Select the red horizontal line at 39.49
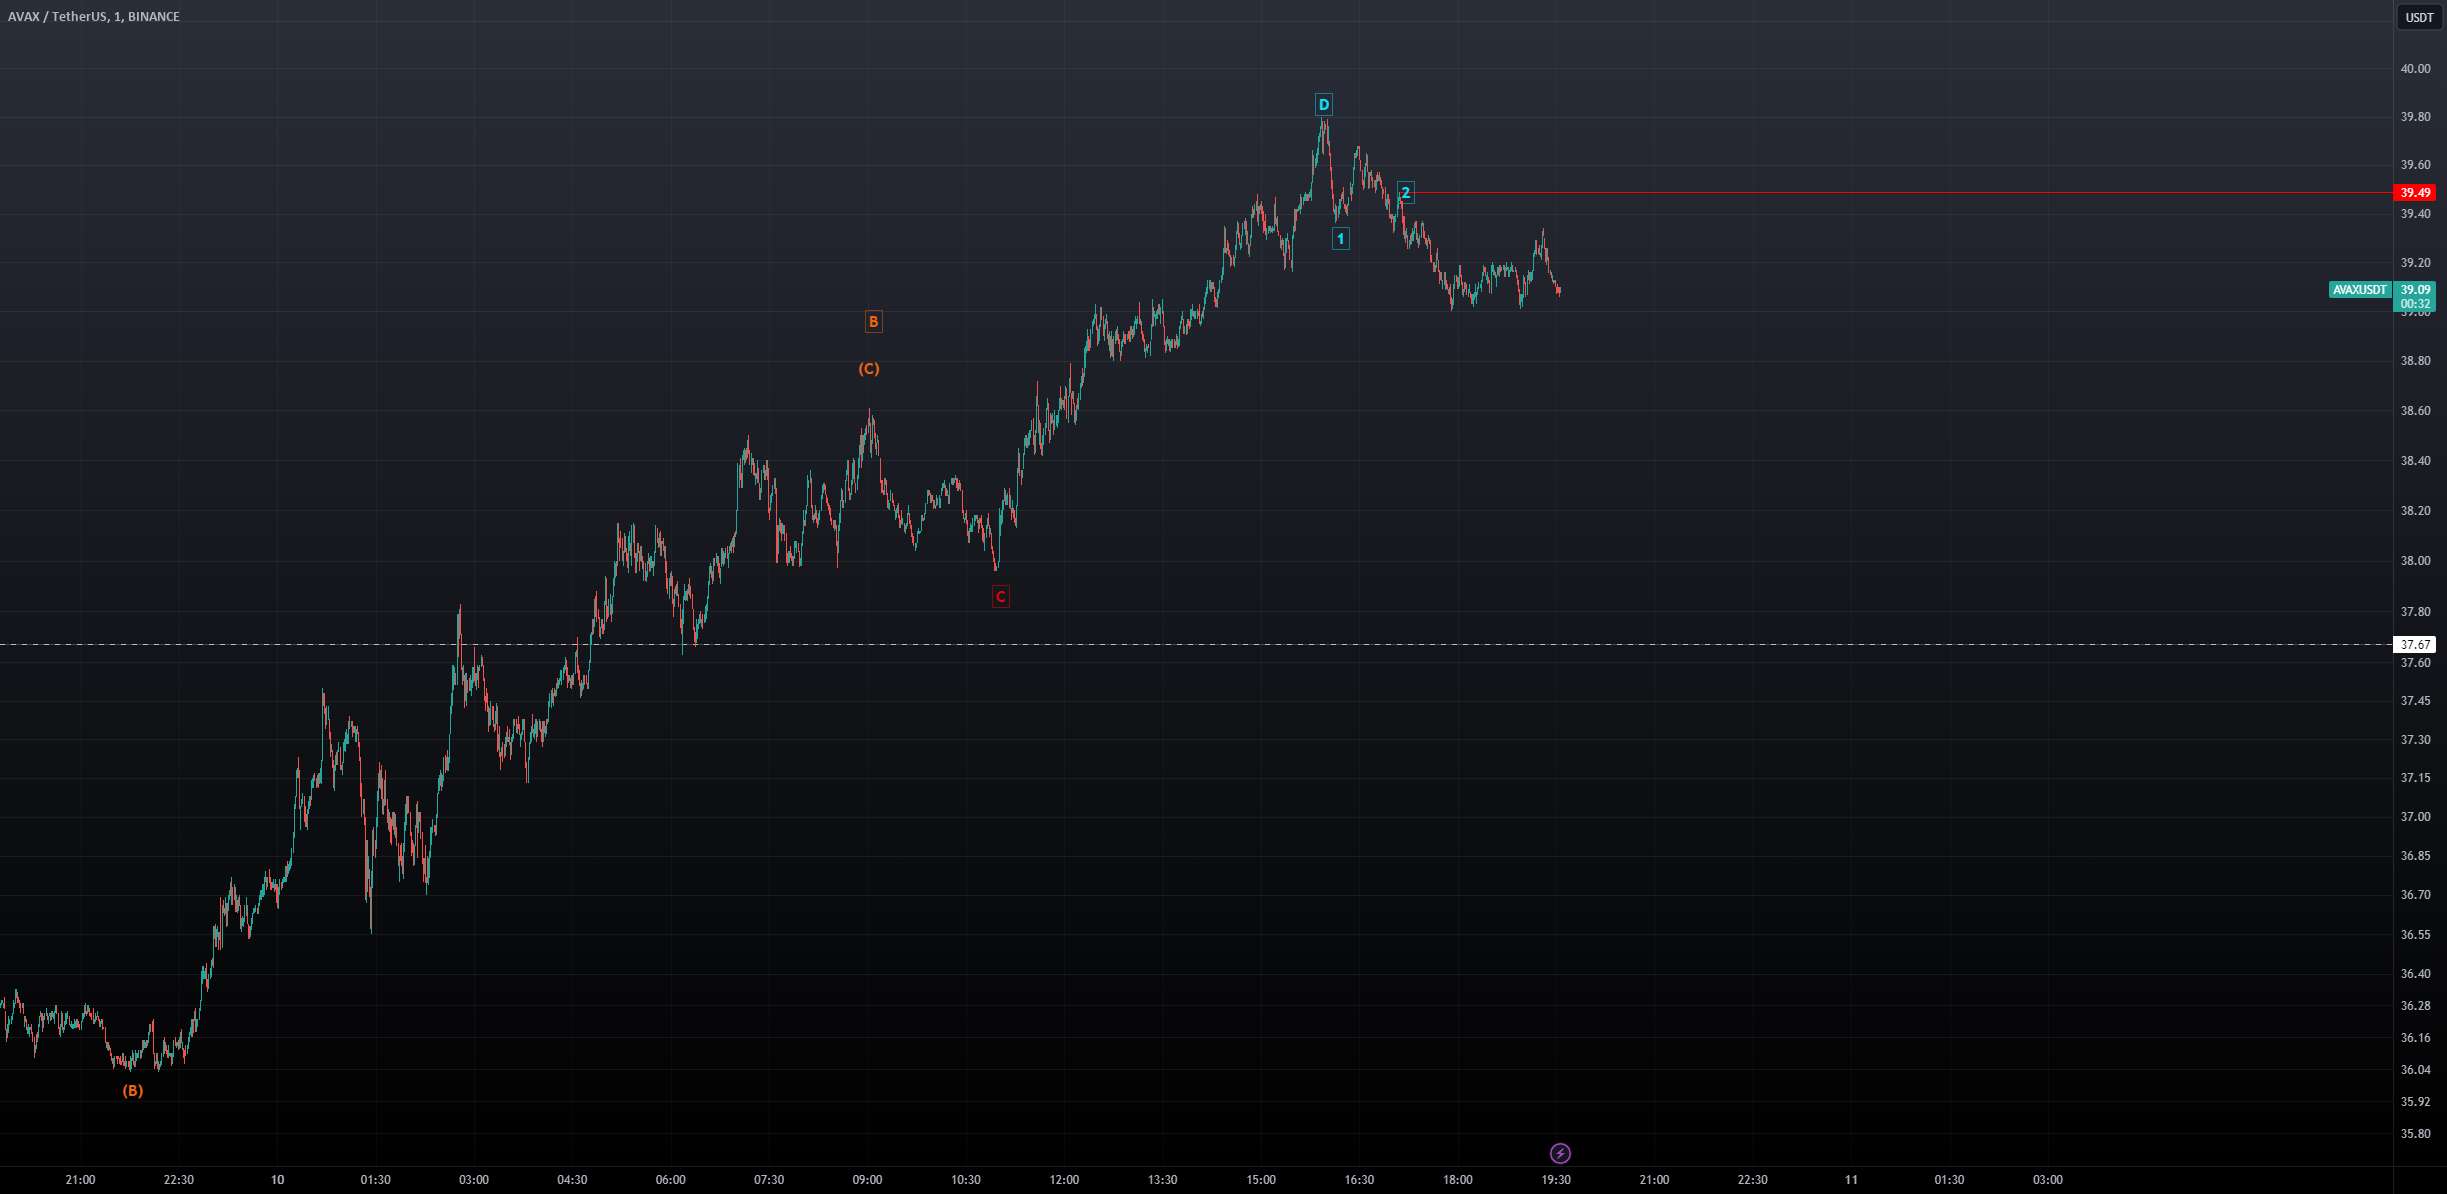Image resolution: width=2447 pixels, height=1194 pixels. (x=1900, y=193)
